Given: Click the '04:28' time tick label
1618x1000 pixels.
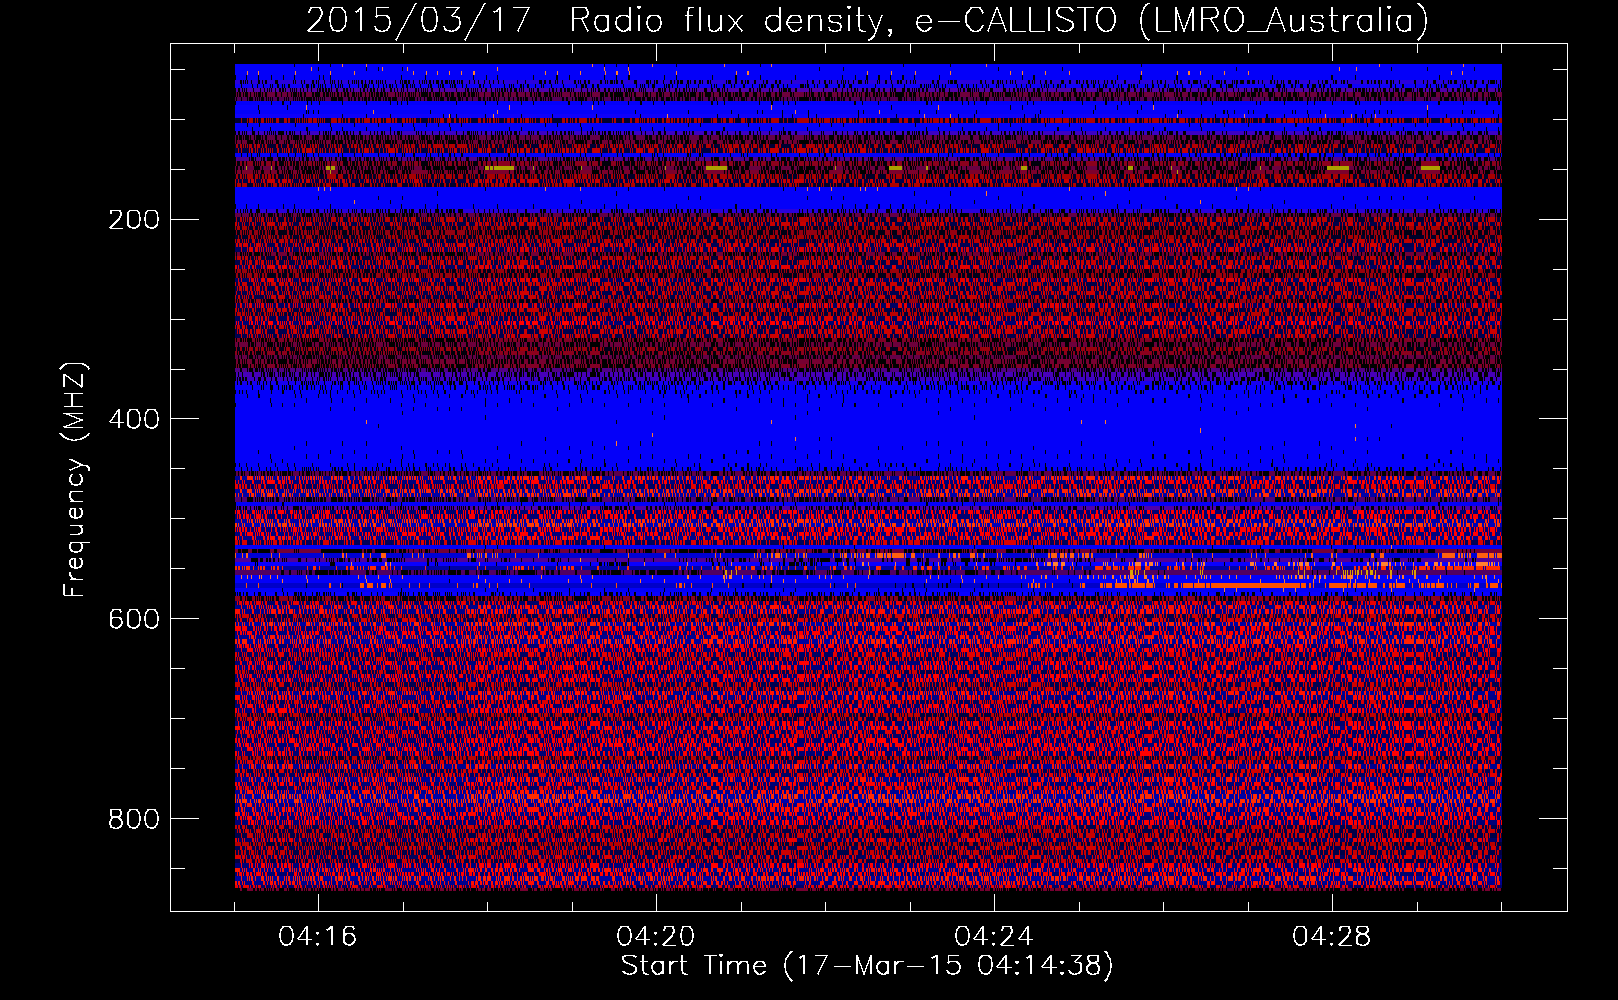Looking at the screenshot, I should coord(1332,937).
